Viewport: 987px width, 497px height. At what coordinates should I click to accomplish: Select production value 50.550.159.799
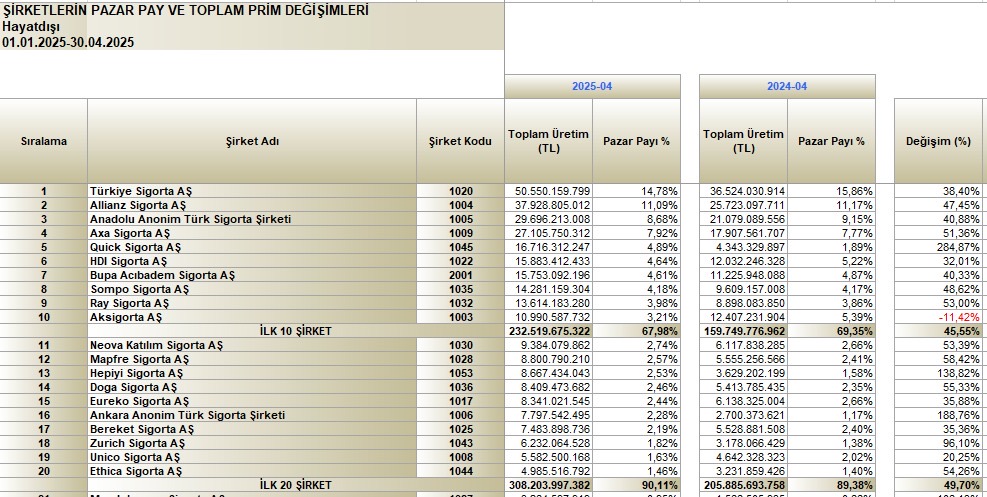click(548, 191)
